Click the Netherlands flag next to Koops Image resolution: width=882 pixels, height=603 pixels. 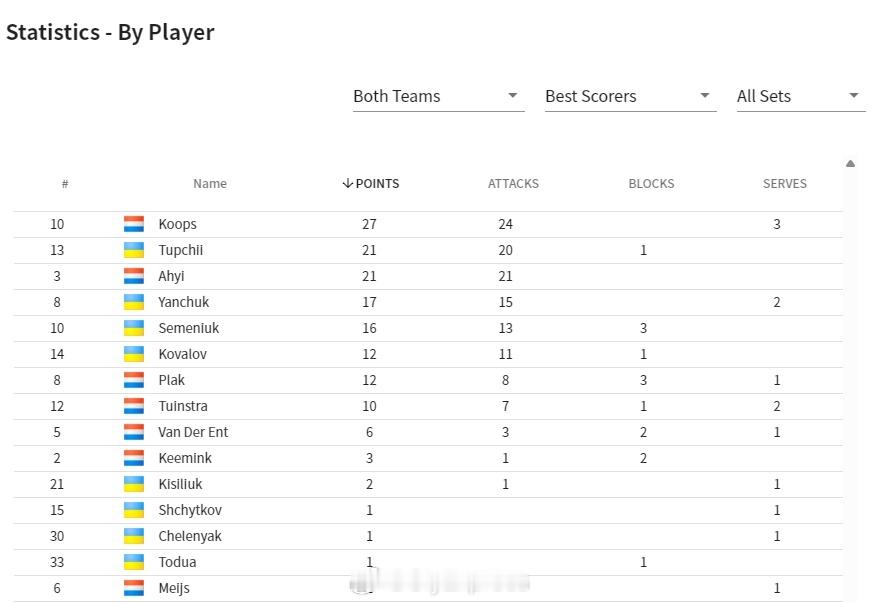[x=134, y=224]
